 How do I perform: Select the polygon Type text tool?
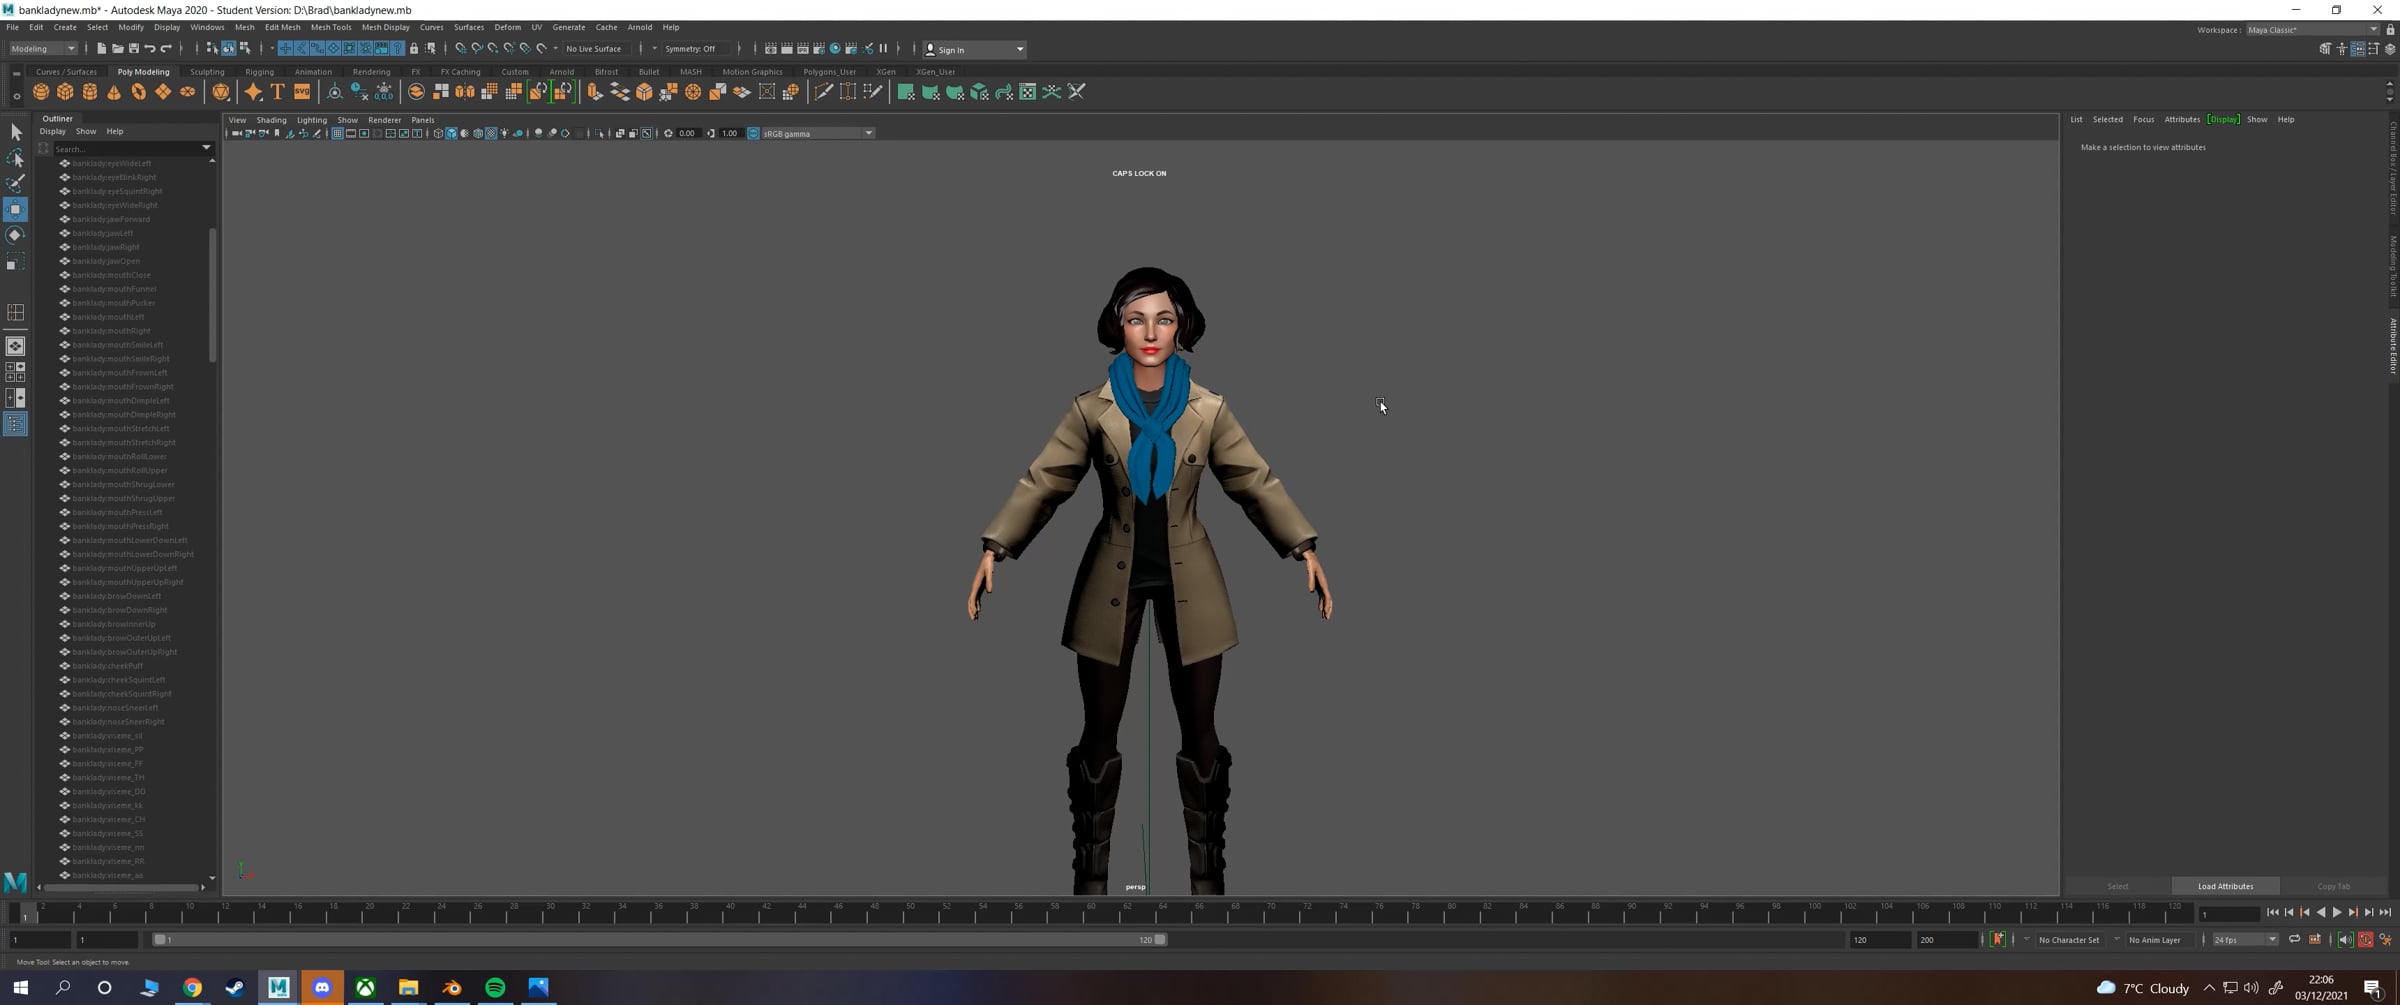pos(277,92)
